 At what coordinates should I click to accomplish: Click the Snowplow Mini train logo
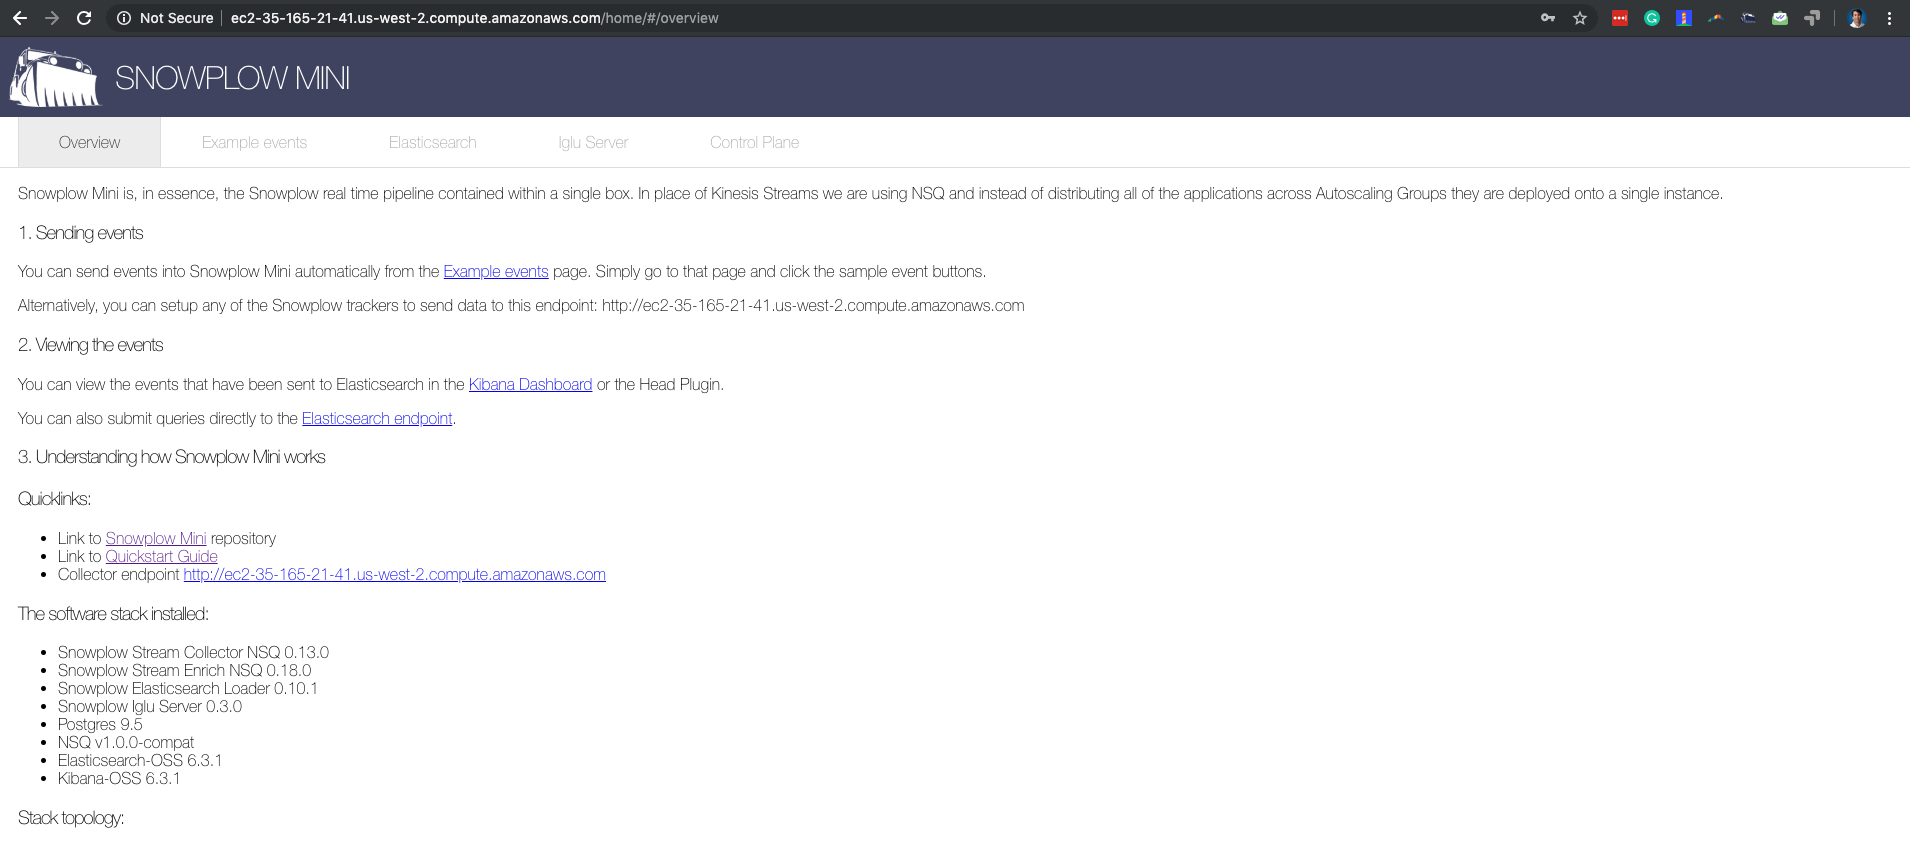point(55,77)
